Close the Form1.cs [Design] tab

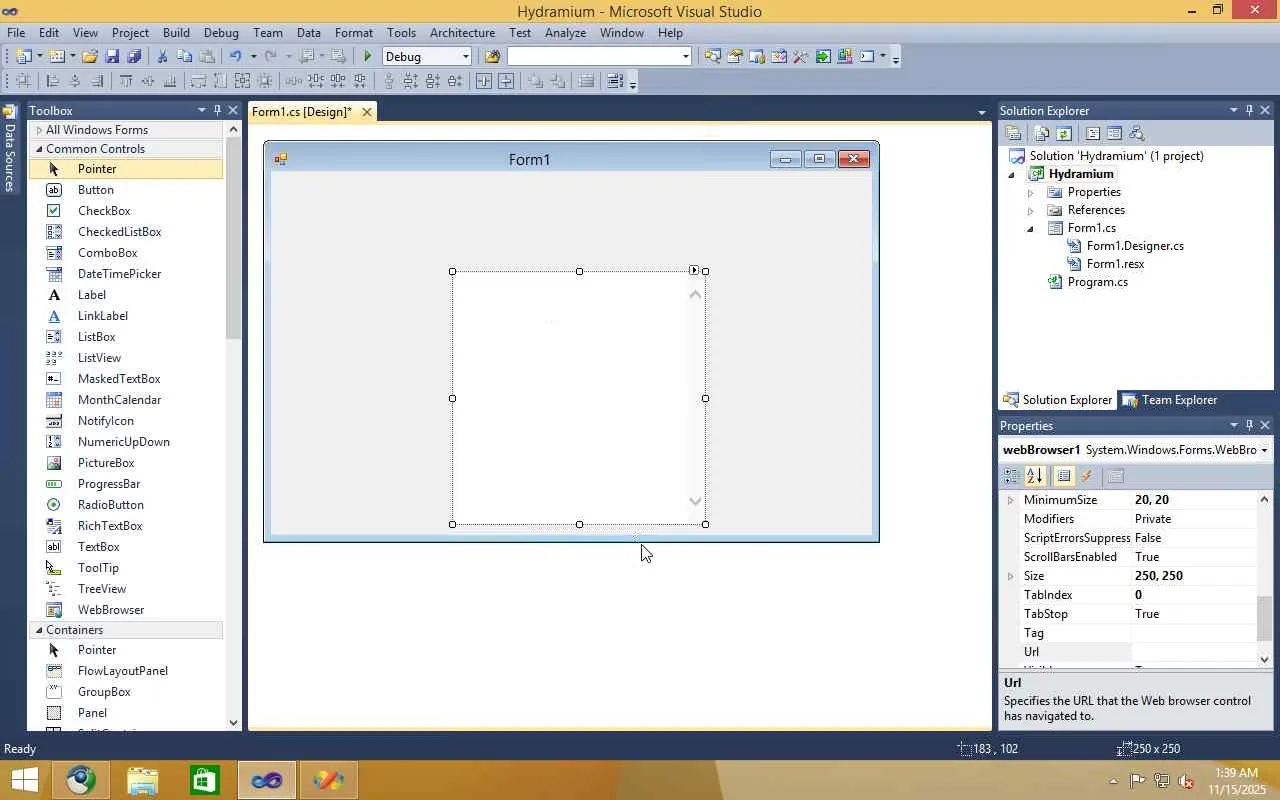367,112
